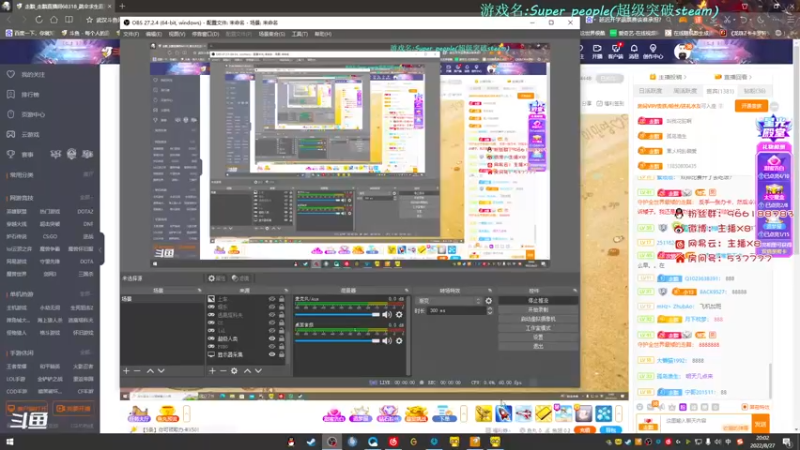Adjust the 麦克风/Aux volume slider
Screen dimensions: 800x450
(x=337, y=315)
